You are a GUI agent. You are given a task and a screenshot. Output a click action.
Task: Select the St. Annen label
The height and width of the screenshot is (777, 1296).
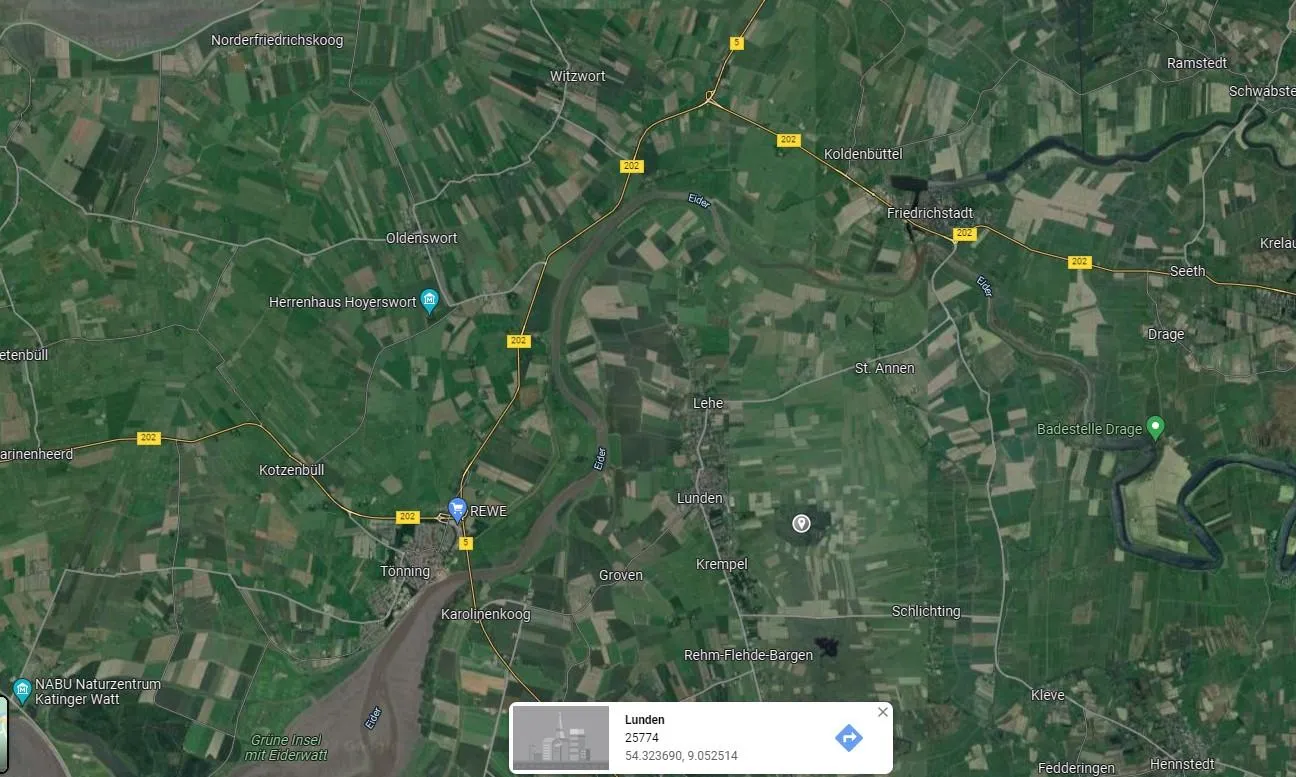point(884,368)
